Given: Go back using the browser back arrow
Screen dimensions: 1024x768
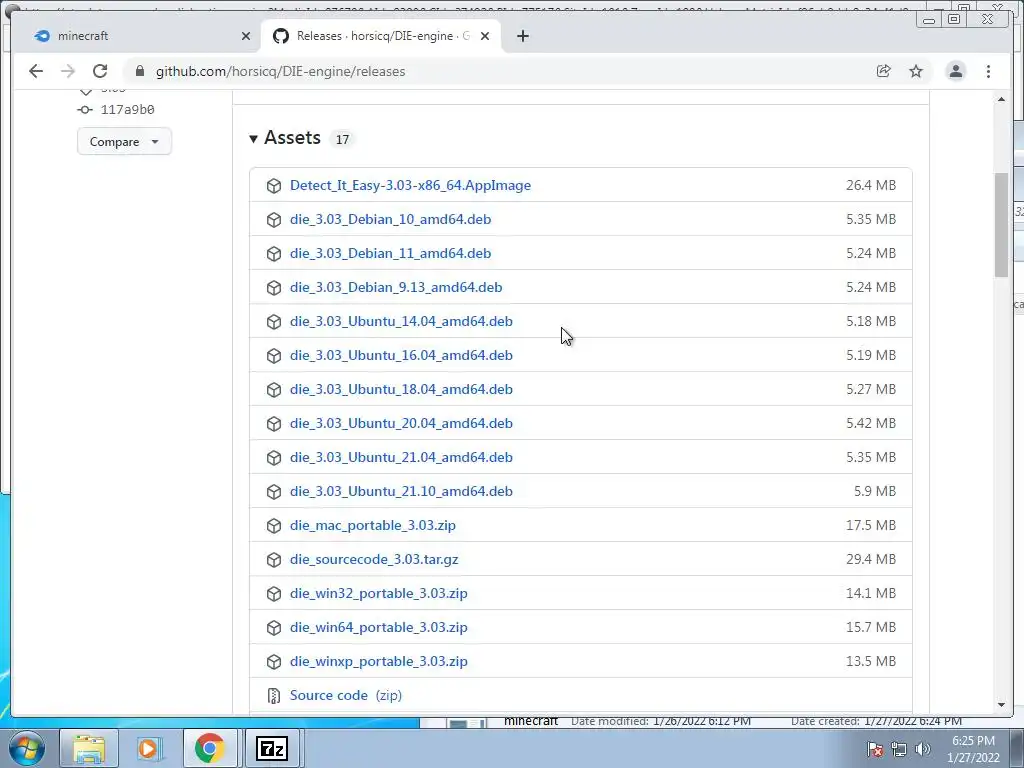Looking at the screenshot, I should click(36, 71).
